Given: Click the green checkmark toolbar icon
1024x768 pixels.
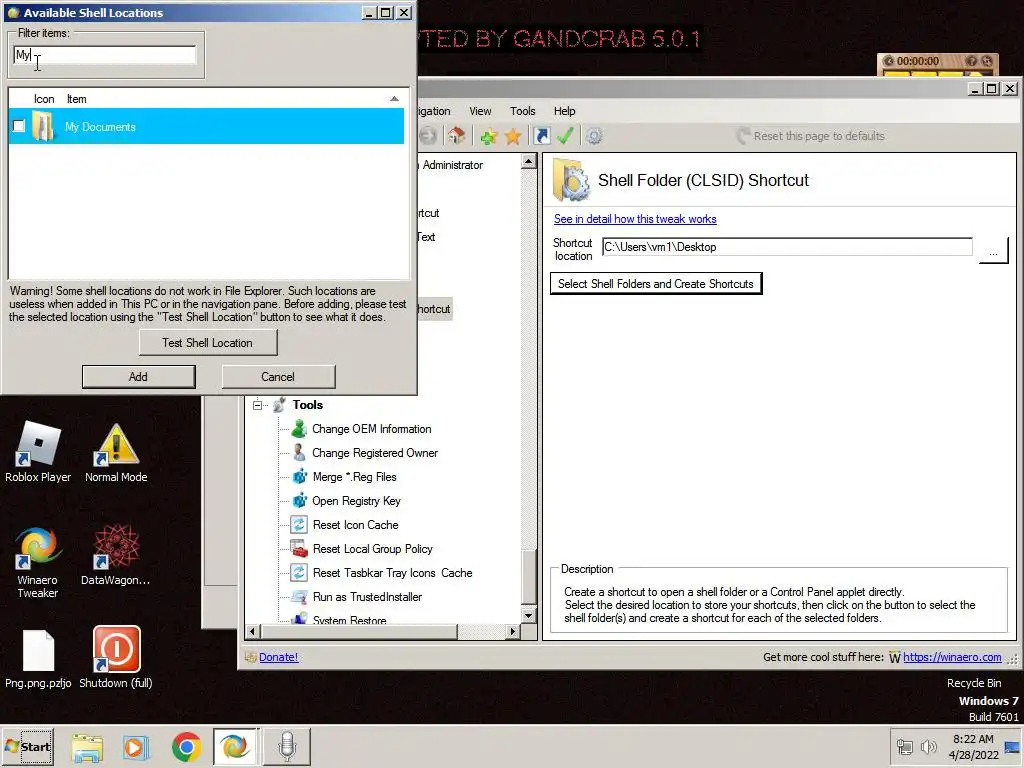Looking at the screenshot, I should point(565,136).
